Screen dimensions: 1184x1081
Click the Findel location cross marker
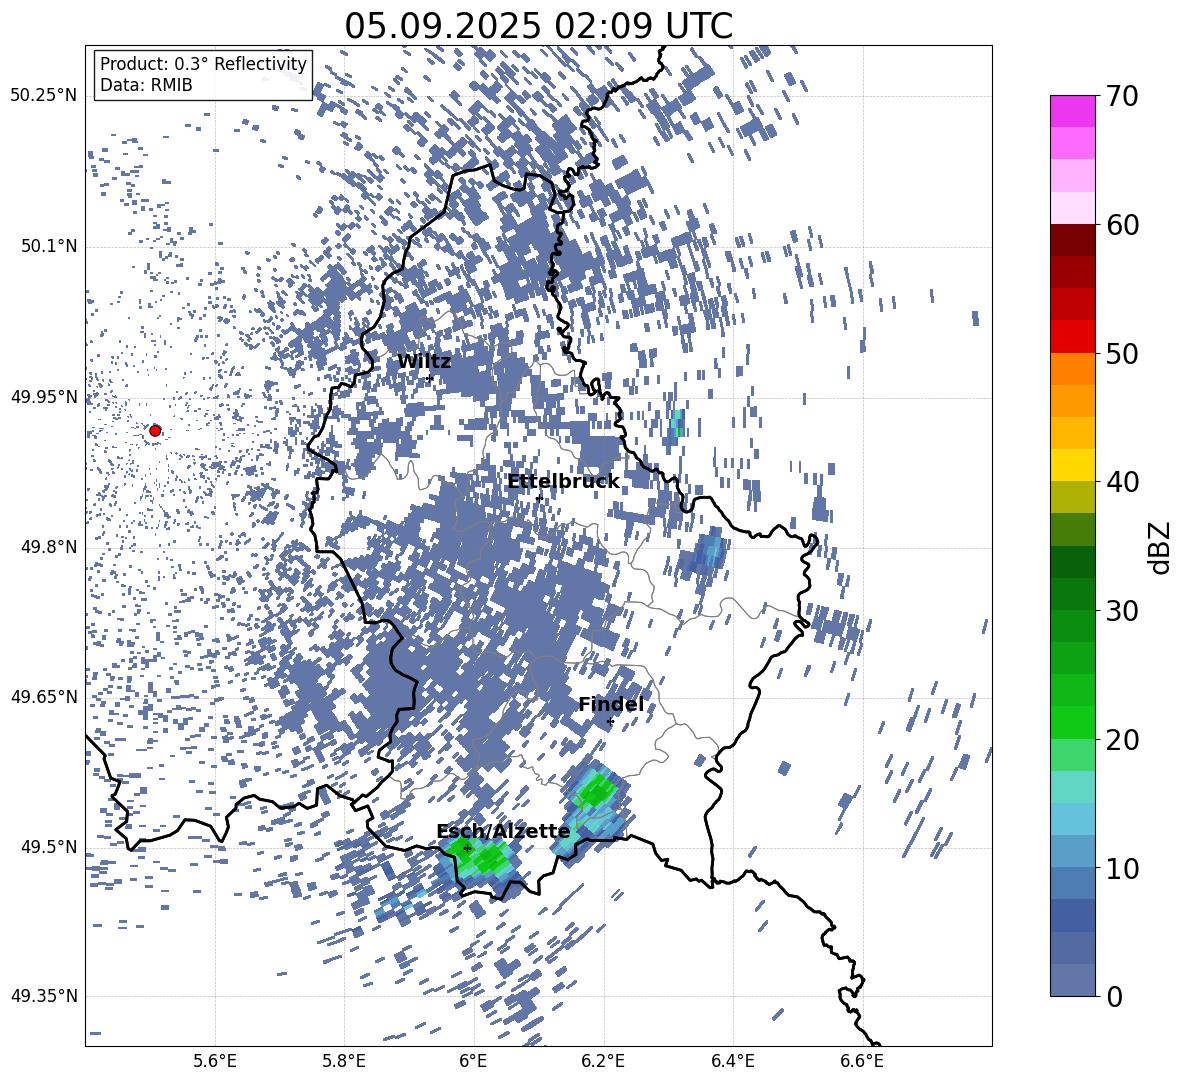click(x=610, y=721)
